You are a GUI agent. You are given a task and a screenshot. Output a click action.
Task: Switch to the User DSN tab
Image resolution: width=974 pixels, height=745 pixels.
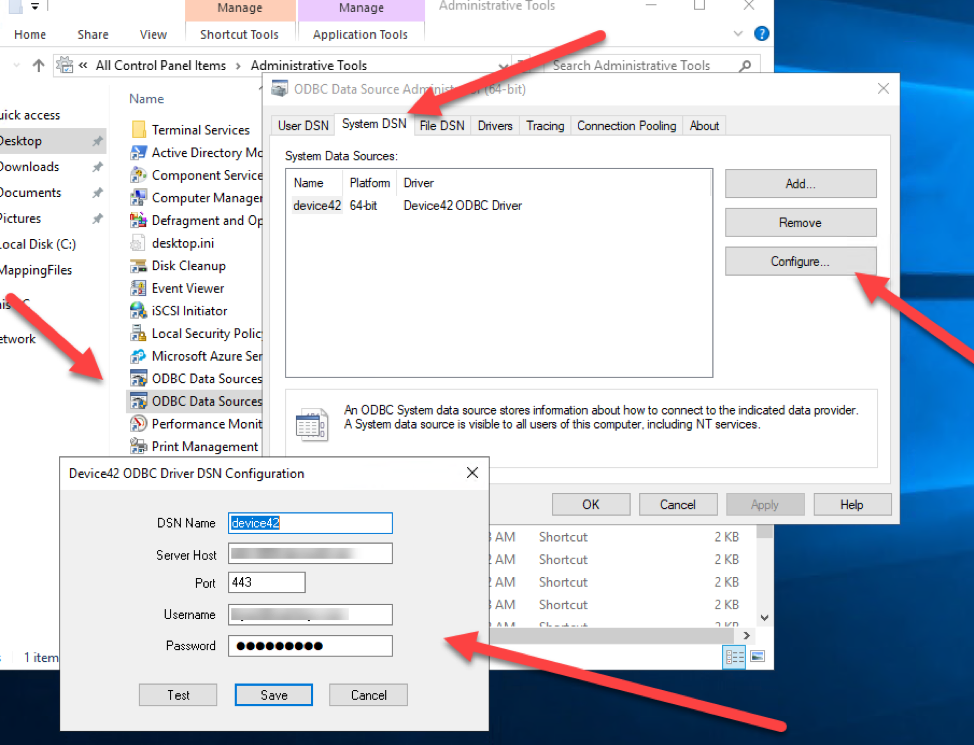(303, 126)
